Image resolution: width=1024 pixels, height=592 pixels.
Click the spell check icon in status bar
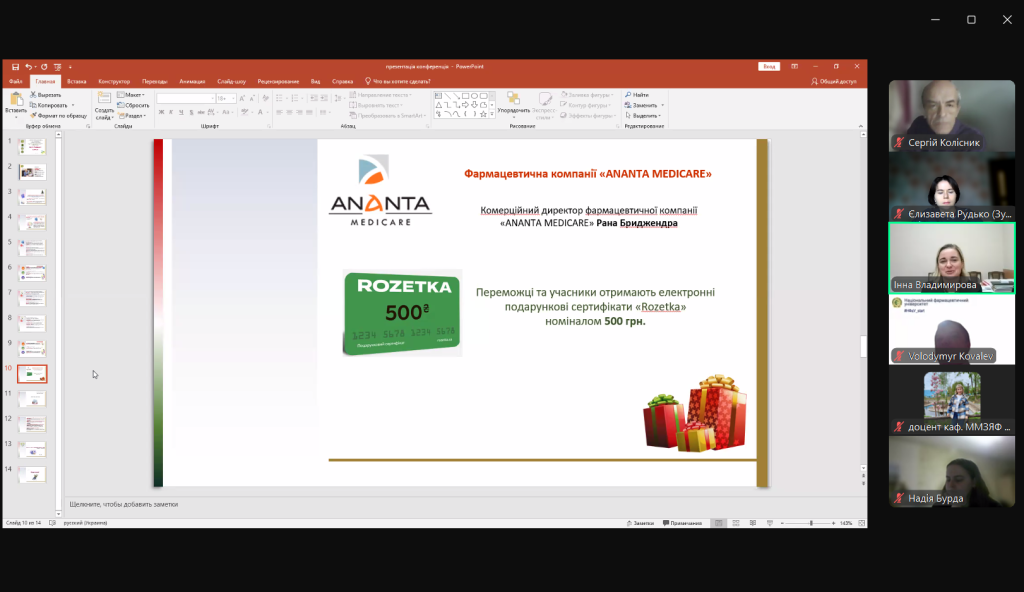(52, 523)
